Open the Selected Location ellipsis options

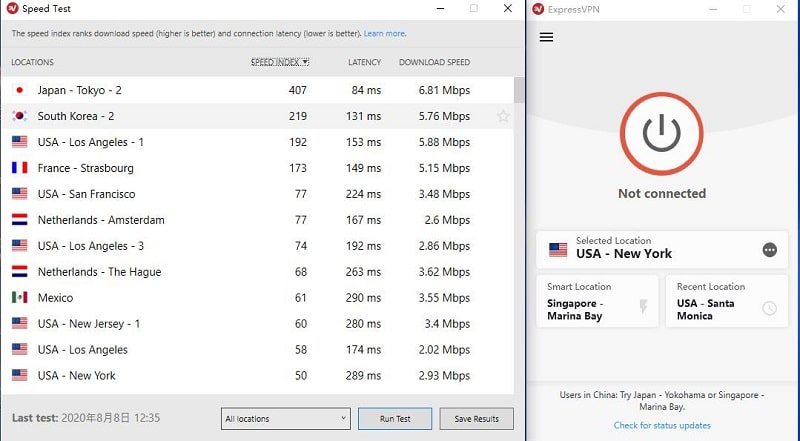click(x=769, y=250)
